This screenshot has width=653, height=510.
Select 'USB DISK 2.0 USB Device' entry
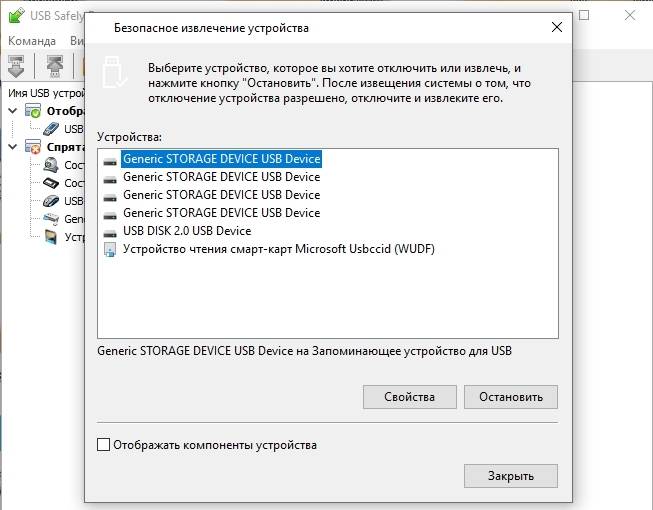187,231
